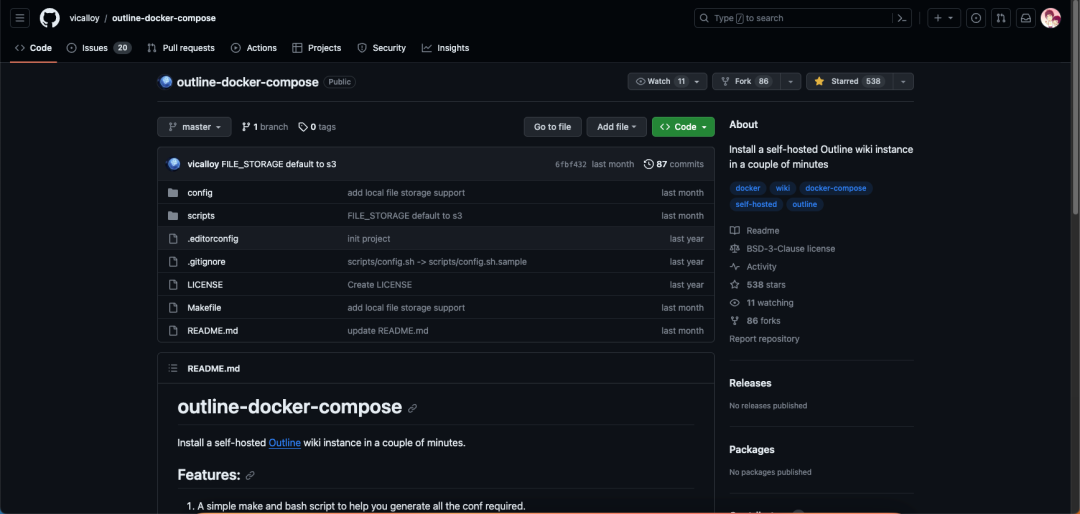Open the hamburger navigation menu

(x=20, y=18)
